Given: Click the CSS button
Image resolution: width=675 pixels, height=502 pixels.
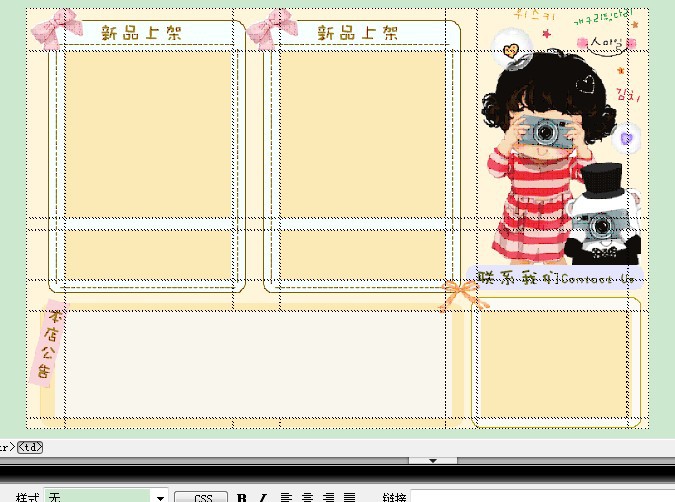Looking at the screenshot, I should click(x=201, y=497).
